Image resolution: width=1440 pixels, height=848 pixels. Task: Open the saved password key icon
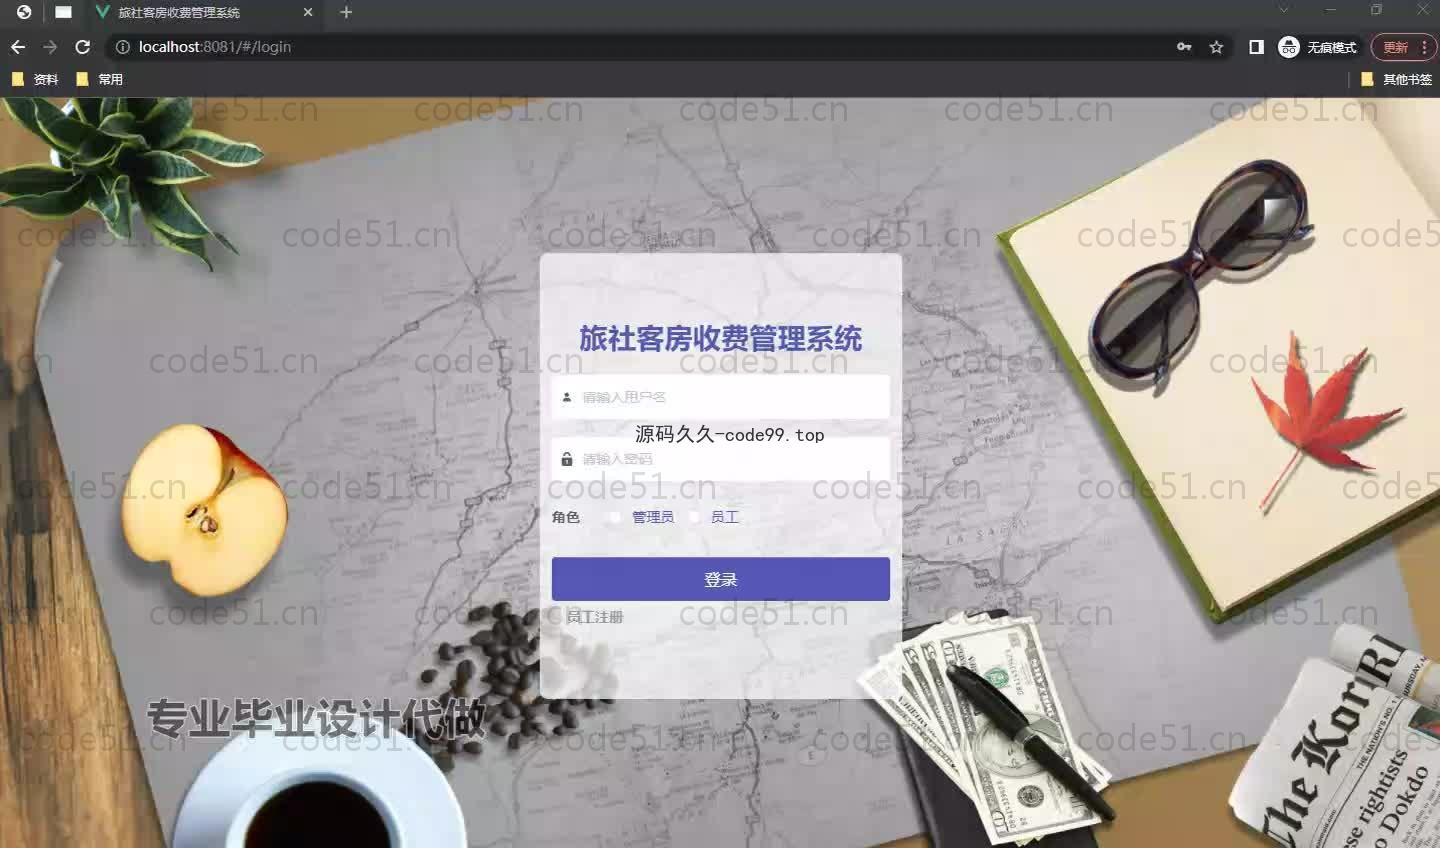coord(1184,47)
